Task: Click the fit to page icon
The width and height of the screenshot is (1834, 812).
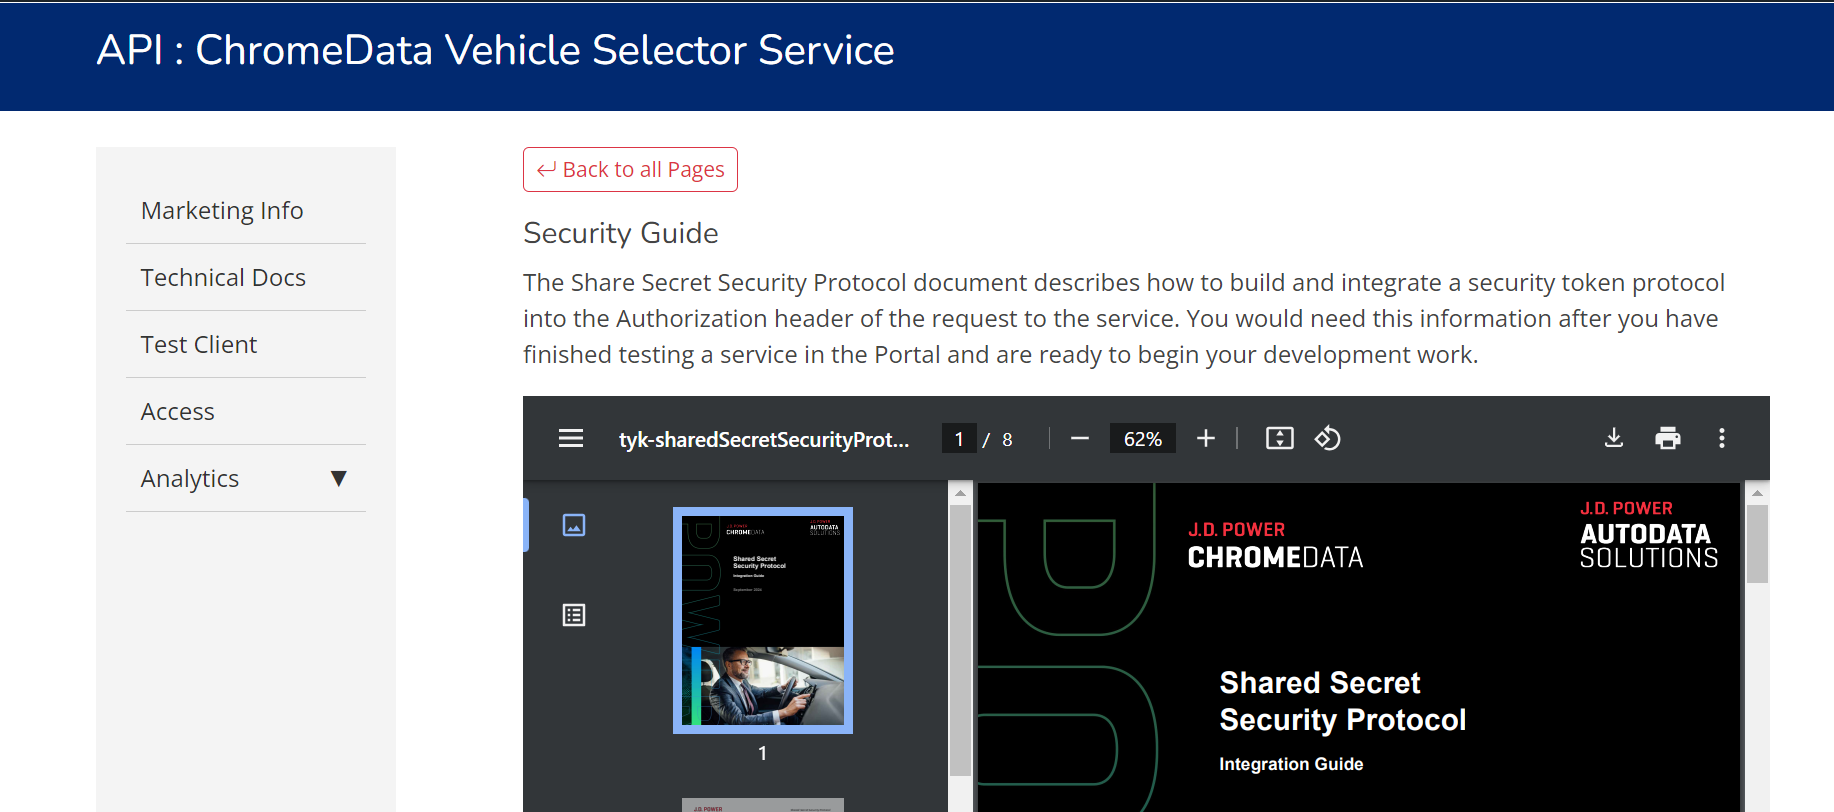Action: click(1279, 438)
